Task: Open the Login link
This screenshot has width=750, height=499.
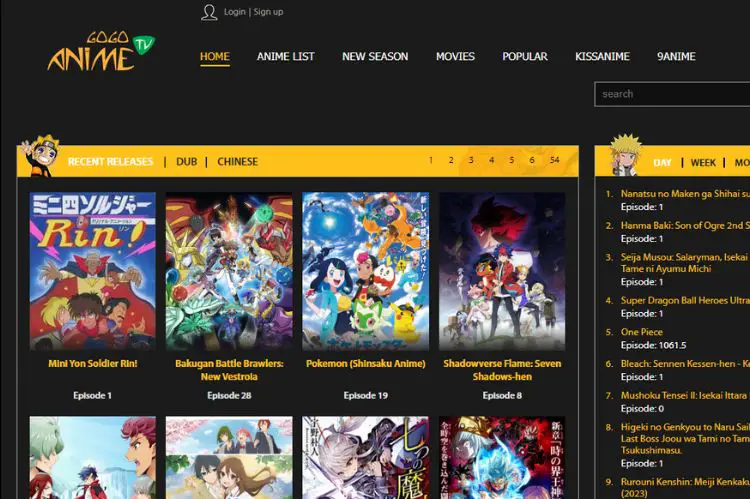Action: coord(234,12)
